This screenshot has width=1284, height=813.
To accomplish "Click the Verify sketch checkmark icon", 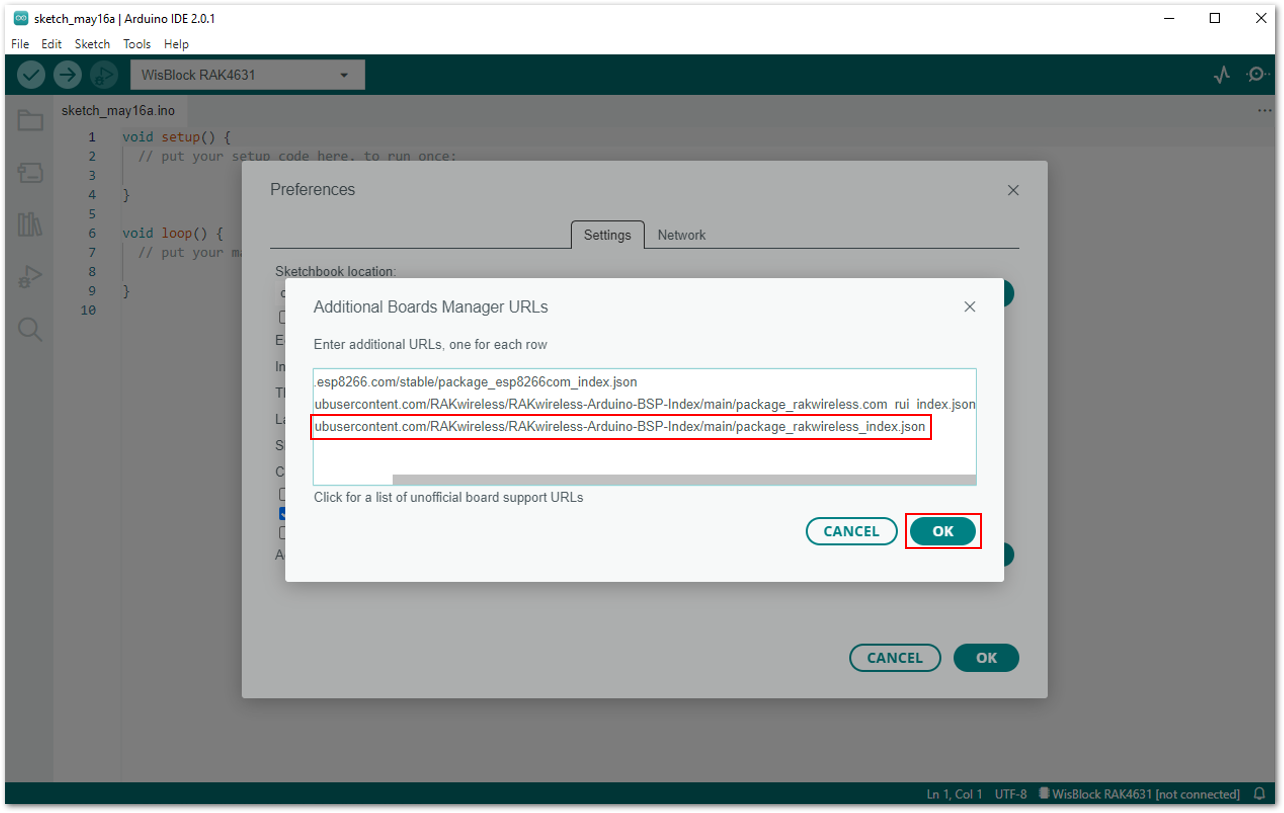I will click(x=31, y=74).
